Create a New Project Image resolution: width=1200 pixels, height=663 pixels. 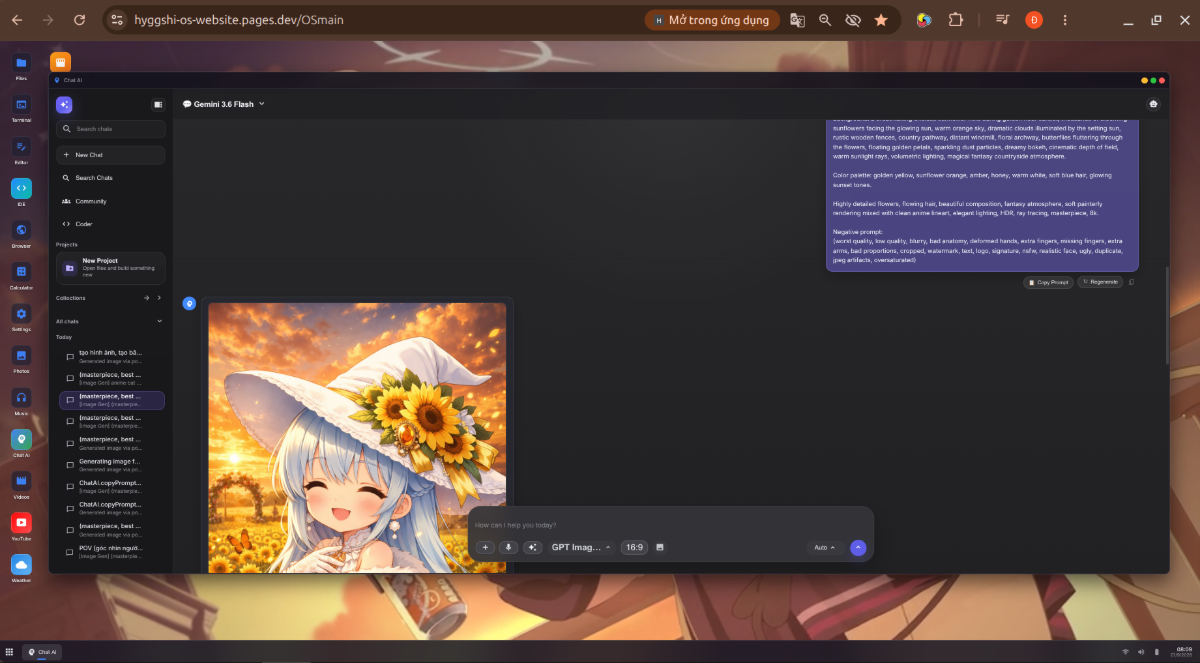point(111,268)
